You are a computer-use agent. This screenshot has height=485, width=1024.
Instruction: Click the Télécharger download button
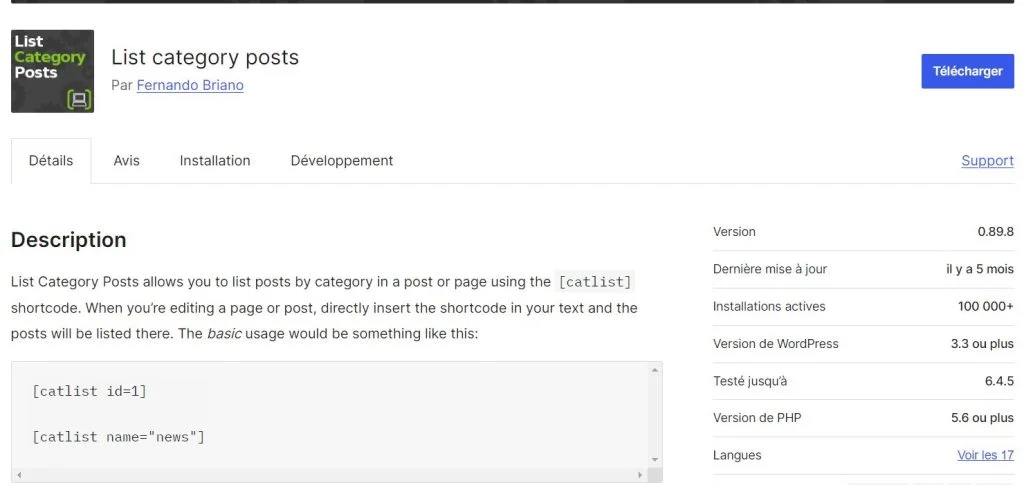(967, 71)
